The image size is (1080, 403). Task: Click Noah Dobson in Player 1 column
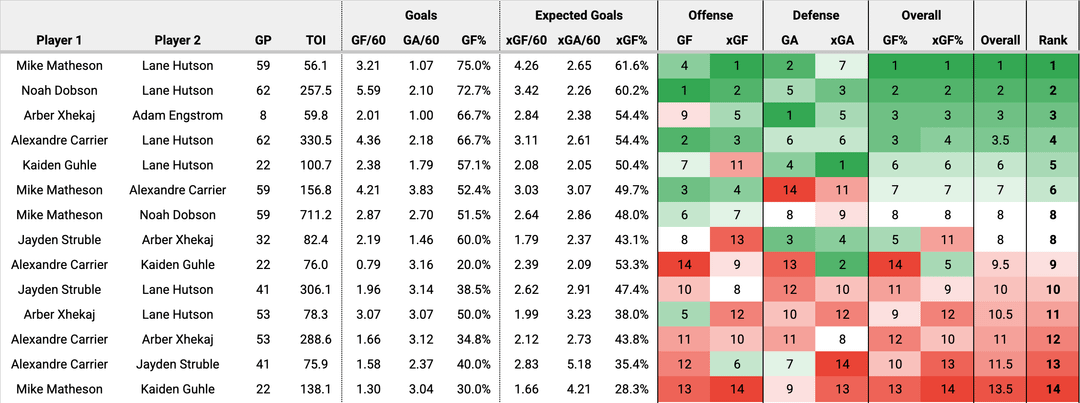(x=59, y=90)
